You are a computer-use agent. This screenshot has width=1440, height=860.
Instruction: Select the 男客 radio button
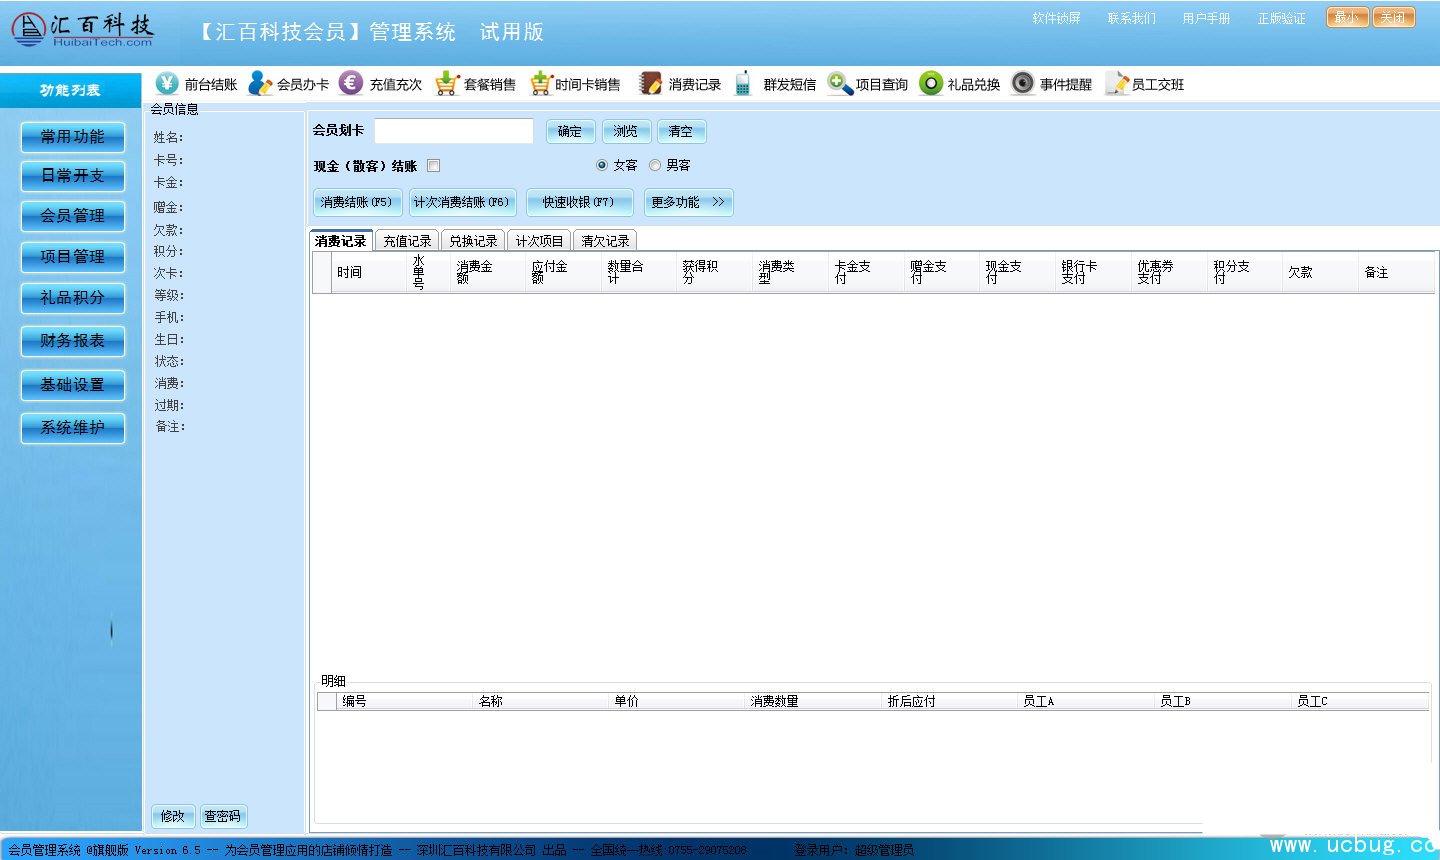655,165
